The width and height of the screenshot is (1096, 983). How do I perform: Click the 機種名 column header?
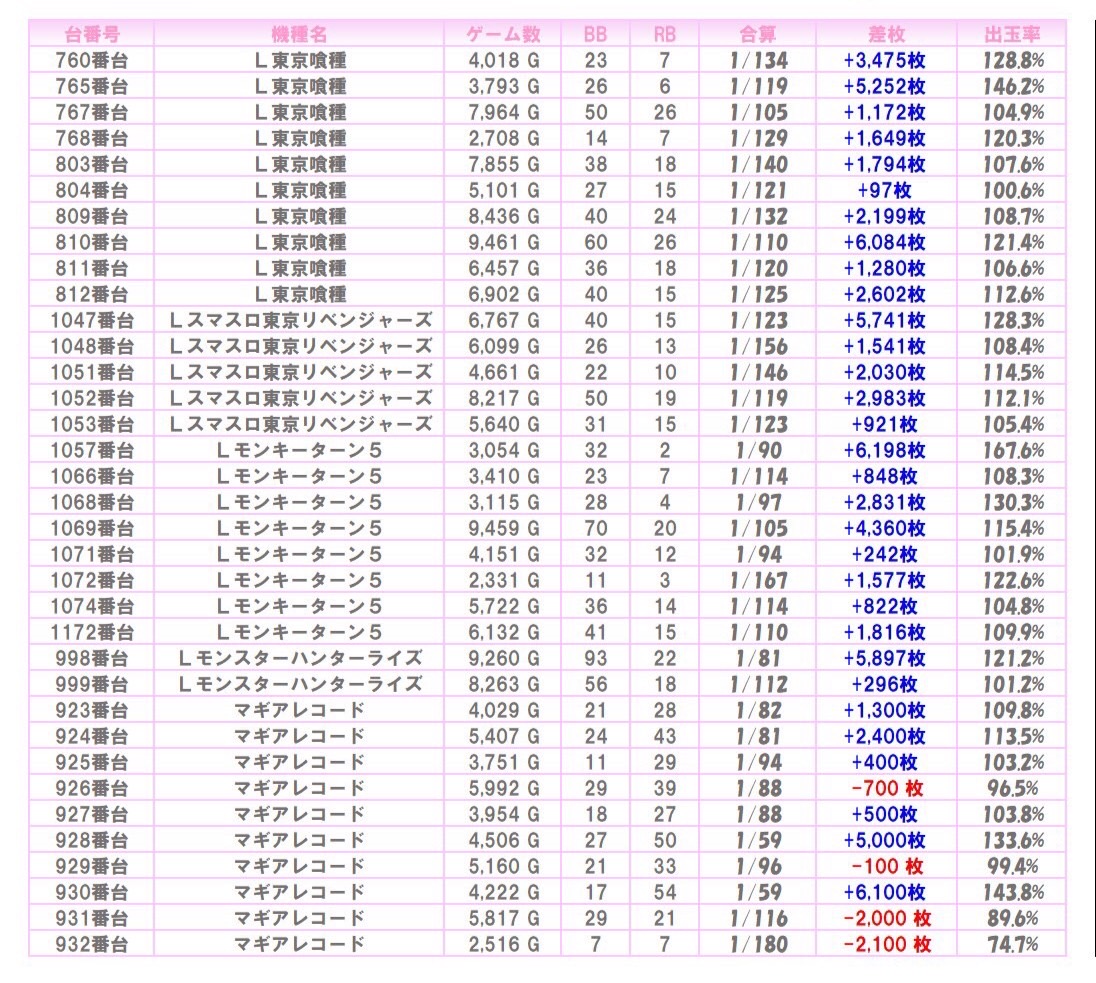click(x=299, y=34)
